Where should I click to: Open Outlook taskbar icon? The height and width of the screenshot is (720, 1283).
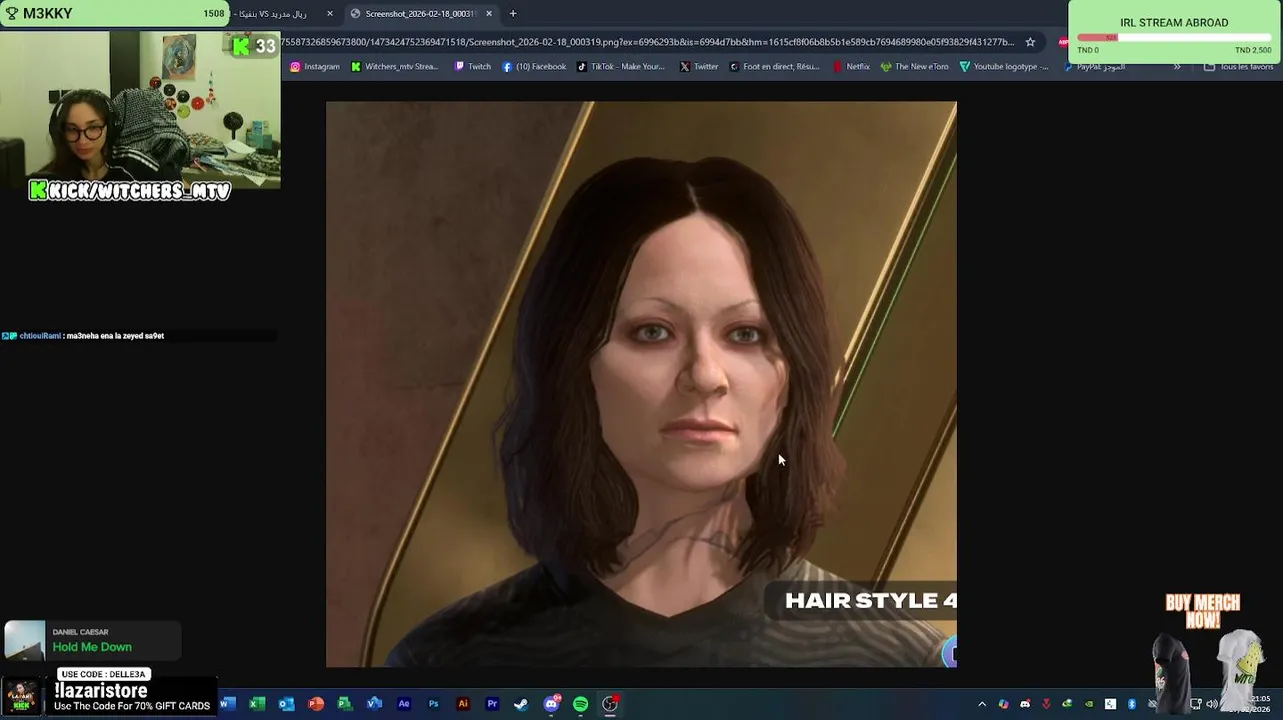[x=286, y=704]
